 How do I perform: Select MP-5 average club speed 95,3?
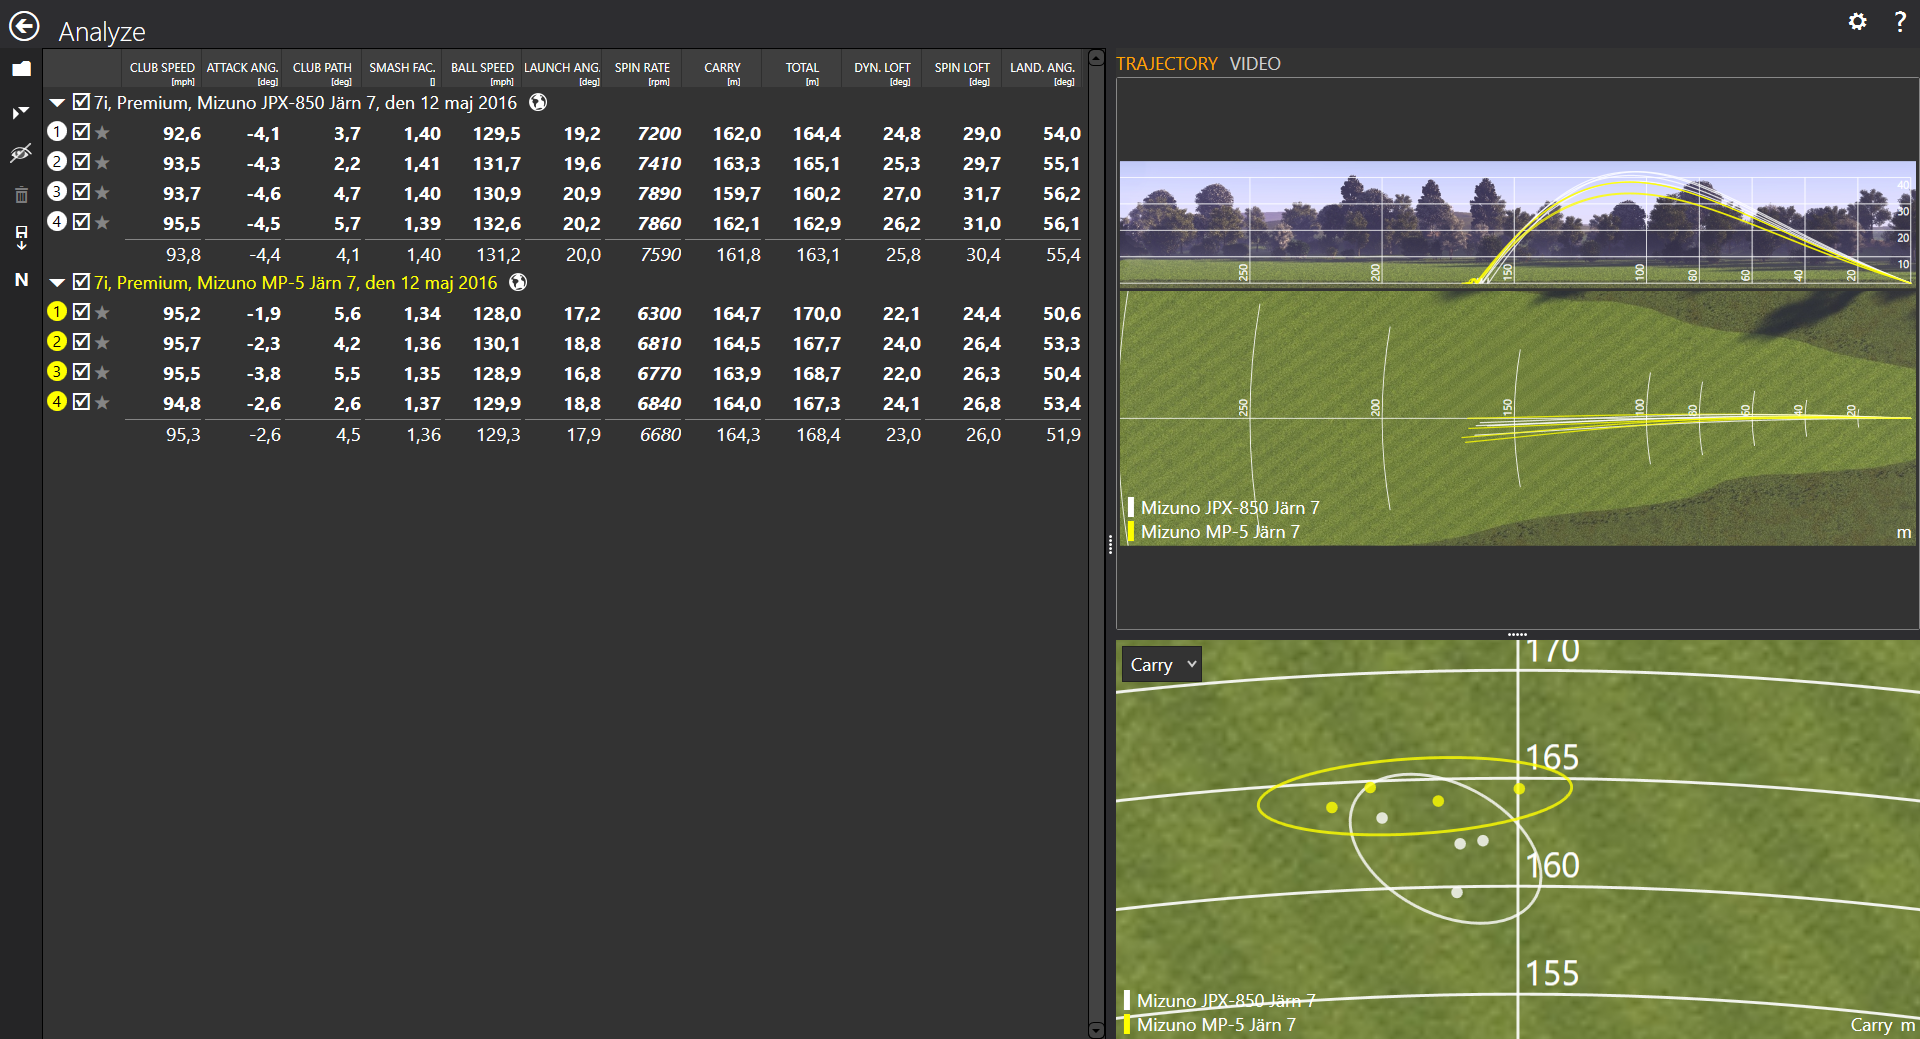pyautogui.click(x=183, y=435)
